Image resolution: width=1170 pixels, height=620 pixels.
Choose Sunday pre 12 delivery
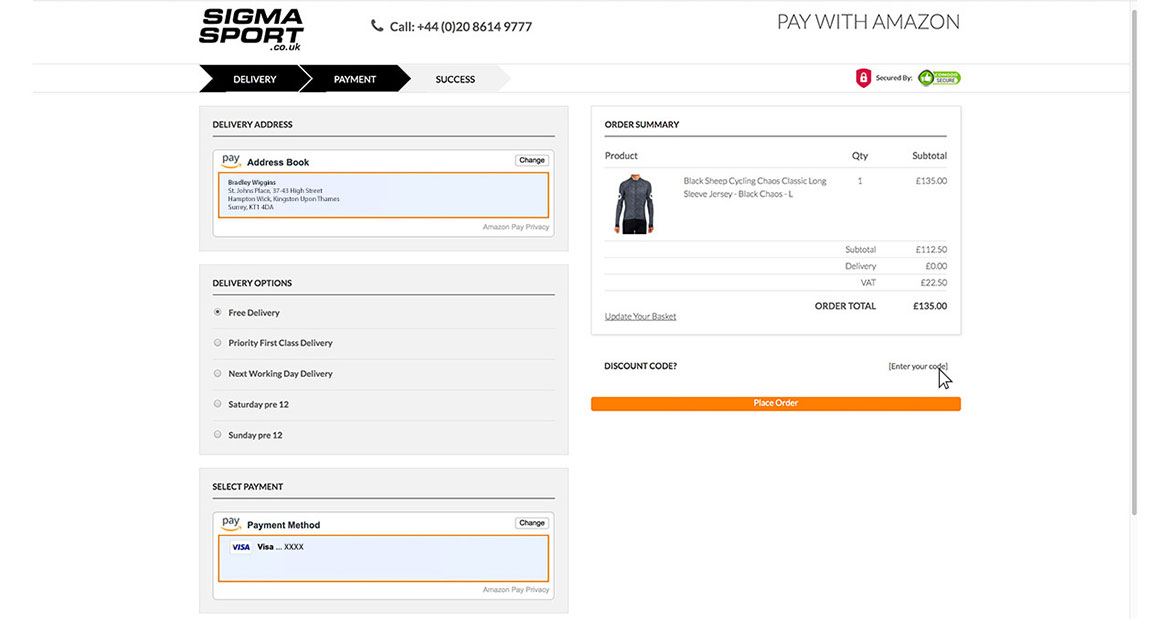tap(218, 435)
